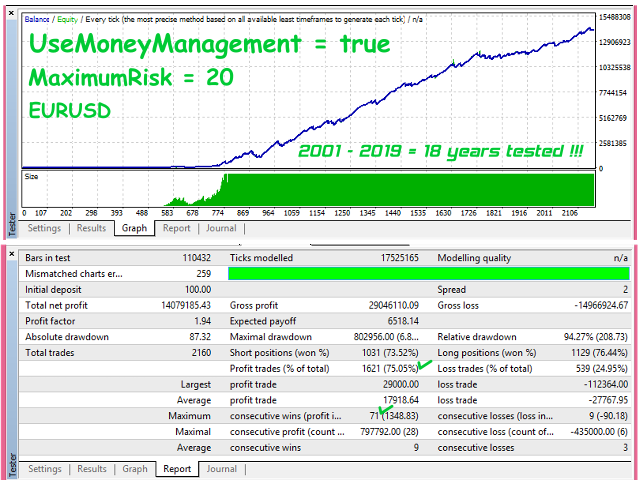Image resolution: width=640 pixels, height=480 pixels.
Task: Click the 15488308 top axis value
Action: [x=614, y=17]
